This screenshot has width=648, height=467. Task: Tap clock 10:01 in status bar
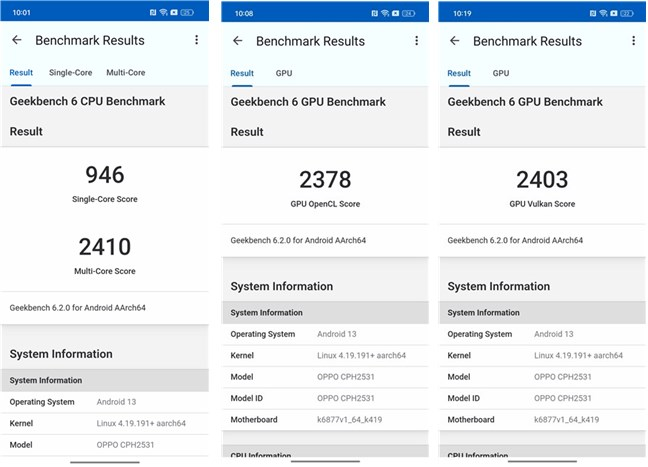(21, 12)
